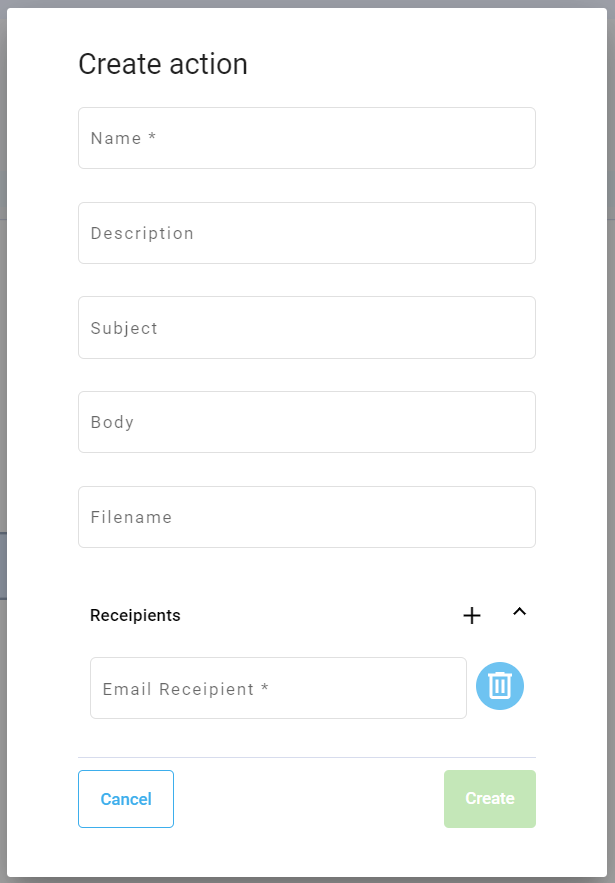Click the Description field
The width and height of the screenshot is (615, 883).
(306, 233)
